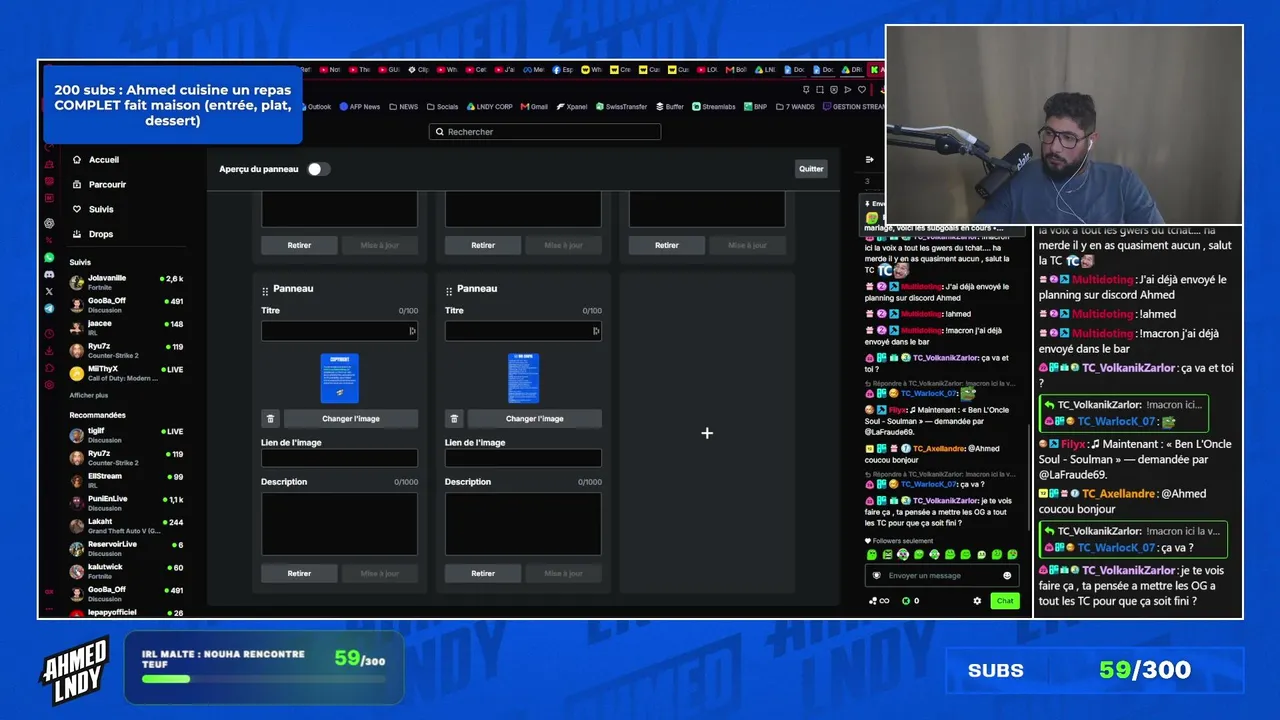The width and height of the screenshot is (1280, 720).
Task: Open the 7 WANDS bookmarks folder
Action: [795, 107]
